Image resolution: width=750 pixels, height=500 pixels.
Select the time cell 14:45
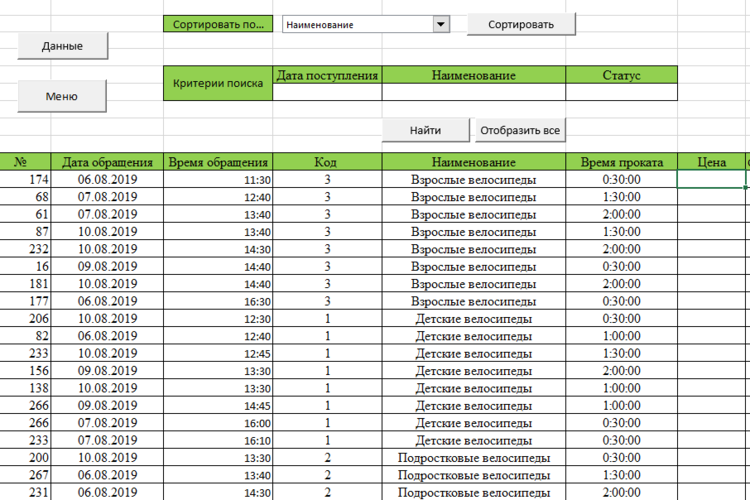coord(218,405)
